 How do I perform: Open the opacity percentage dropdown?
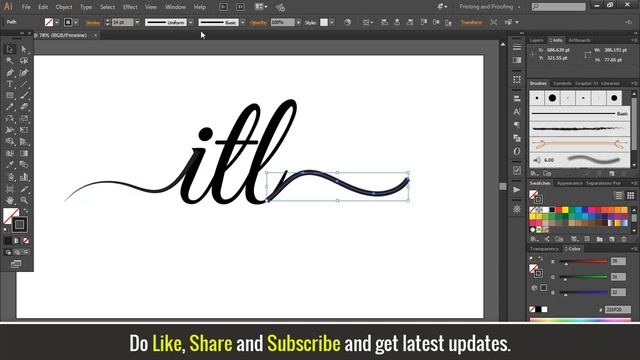(298, 22)
